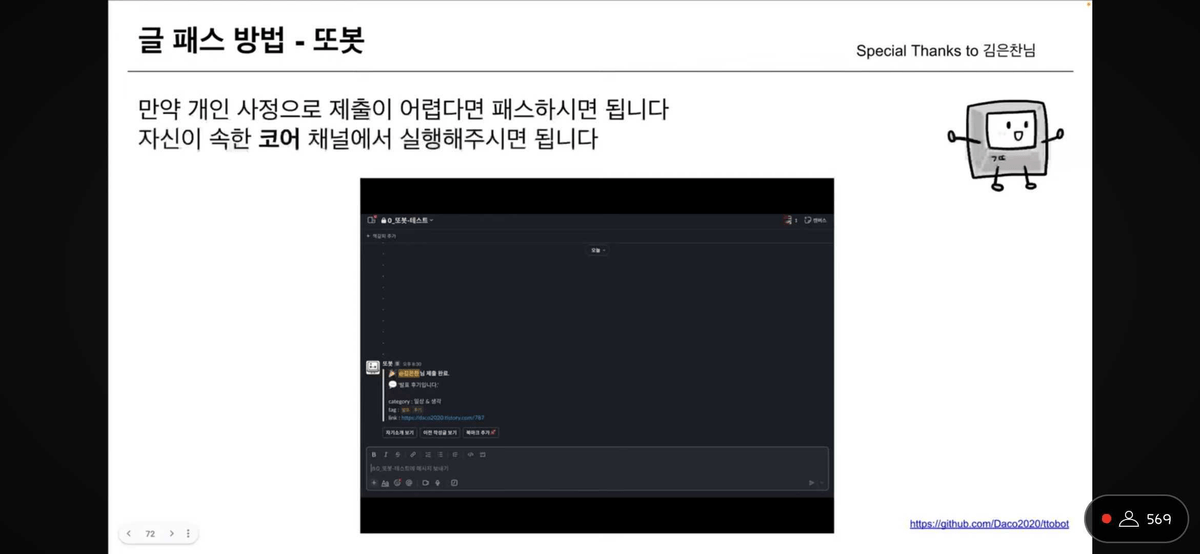
Task: Open the 오늘 date dropdown
Action: click(596, 250)
